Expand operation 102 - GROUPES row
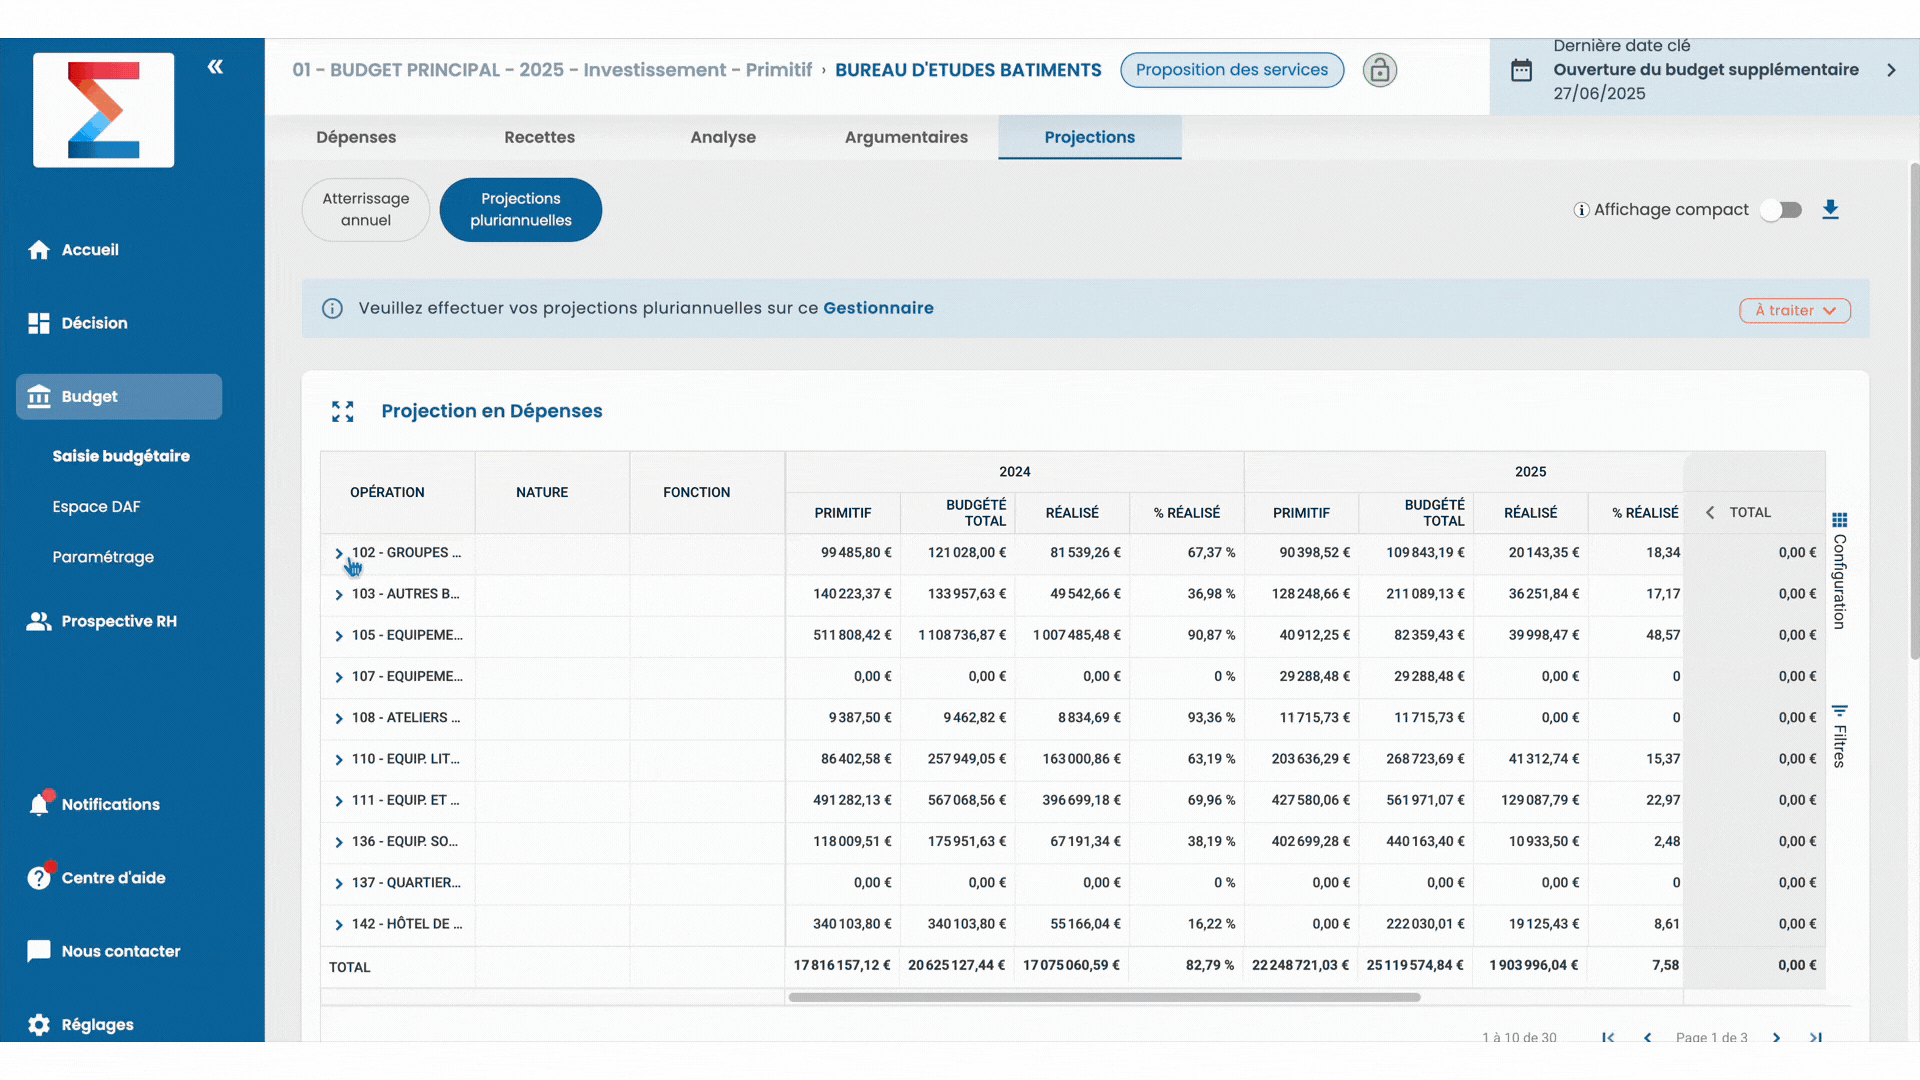This screenshot has width=1920, height=1080. 339,553
